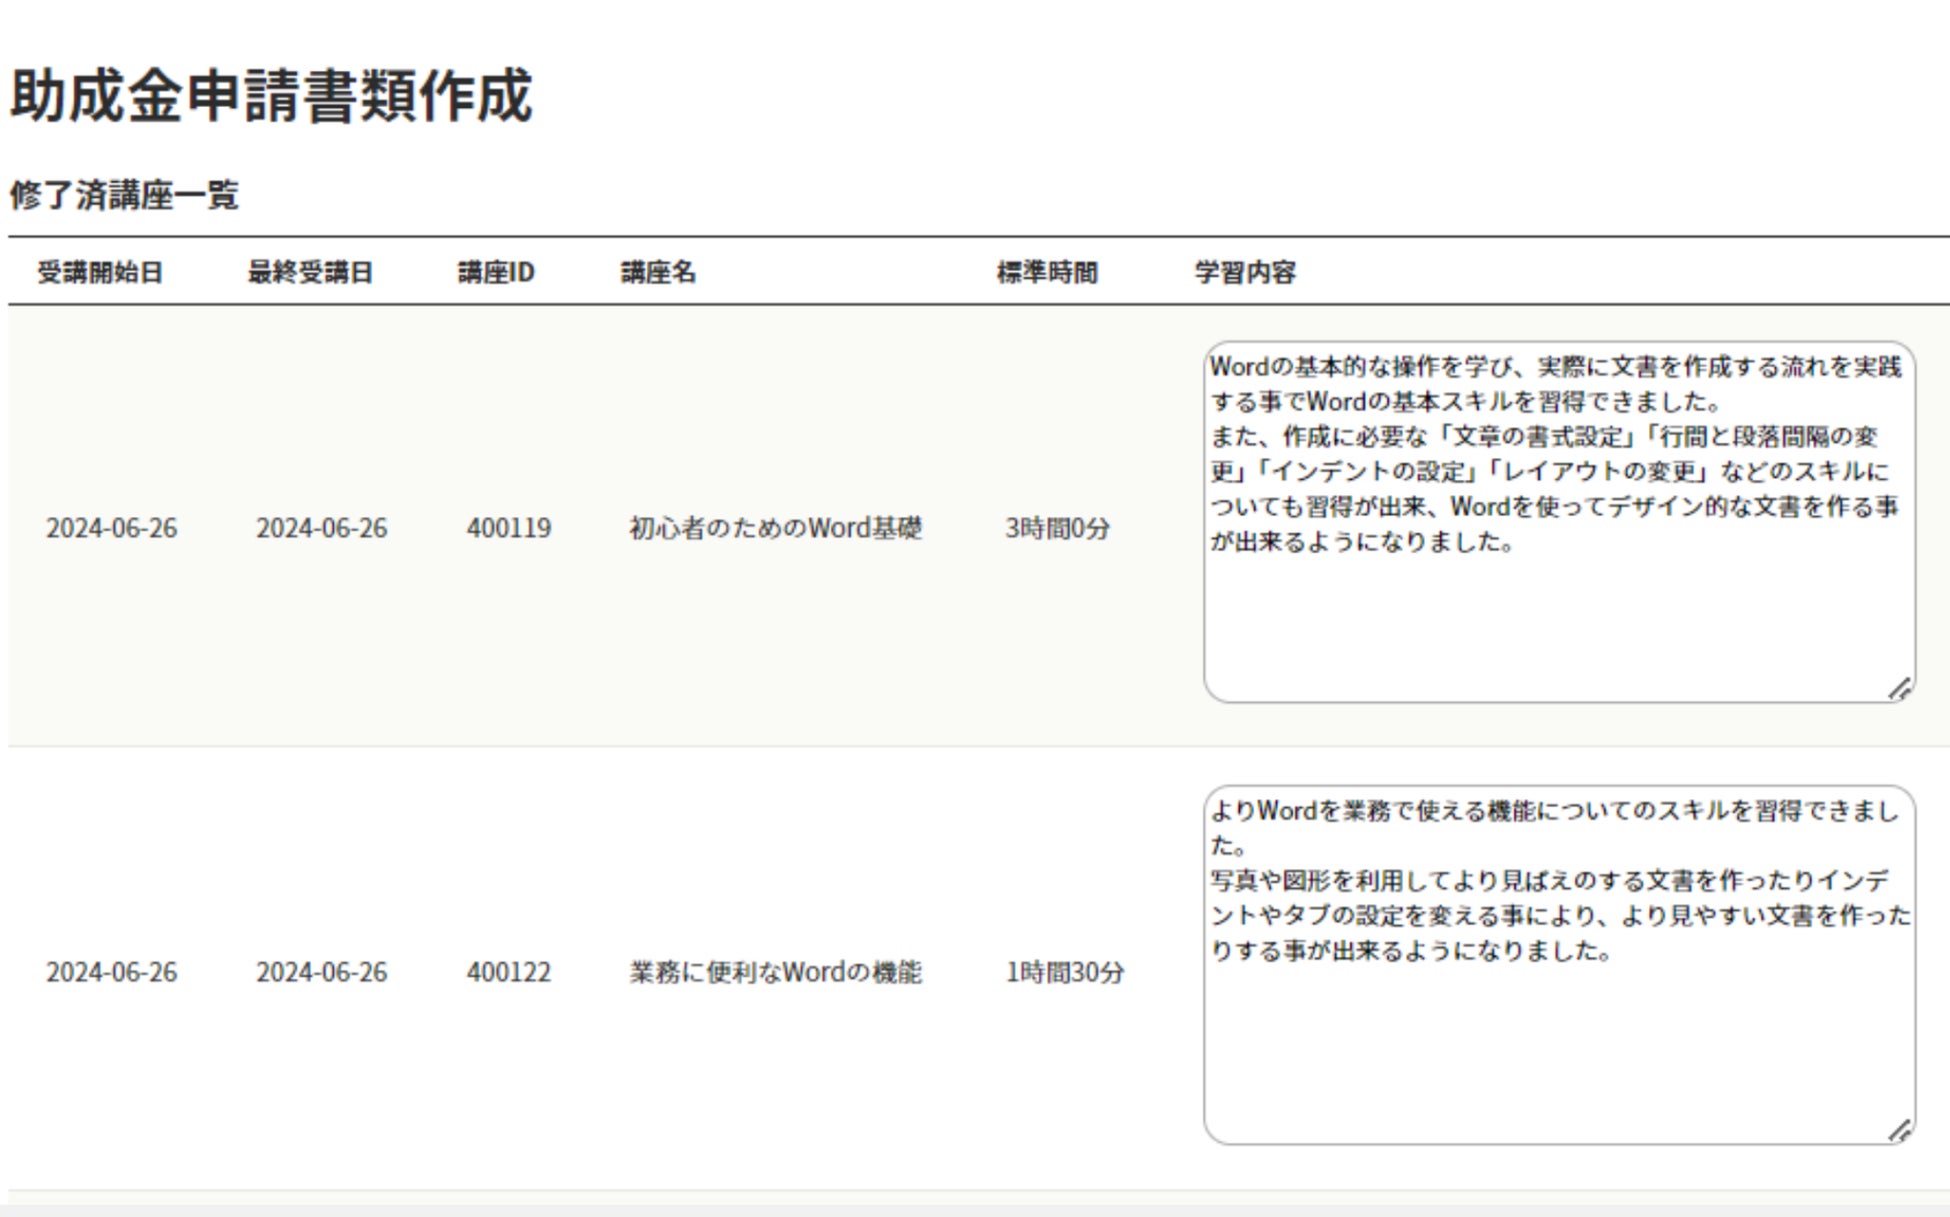Click the 助成金申請書類作成 page heading
The height and width of the screenshot is (1217, 1950).
tap(271, 97)
